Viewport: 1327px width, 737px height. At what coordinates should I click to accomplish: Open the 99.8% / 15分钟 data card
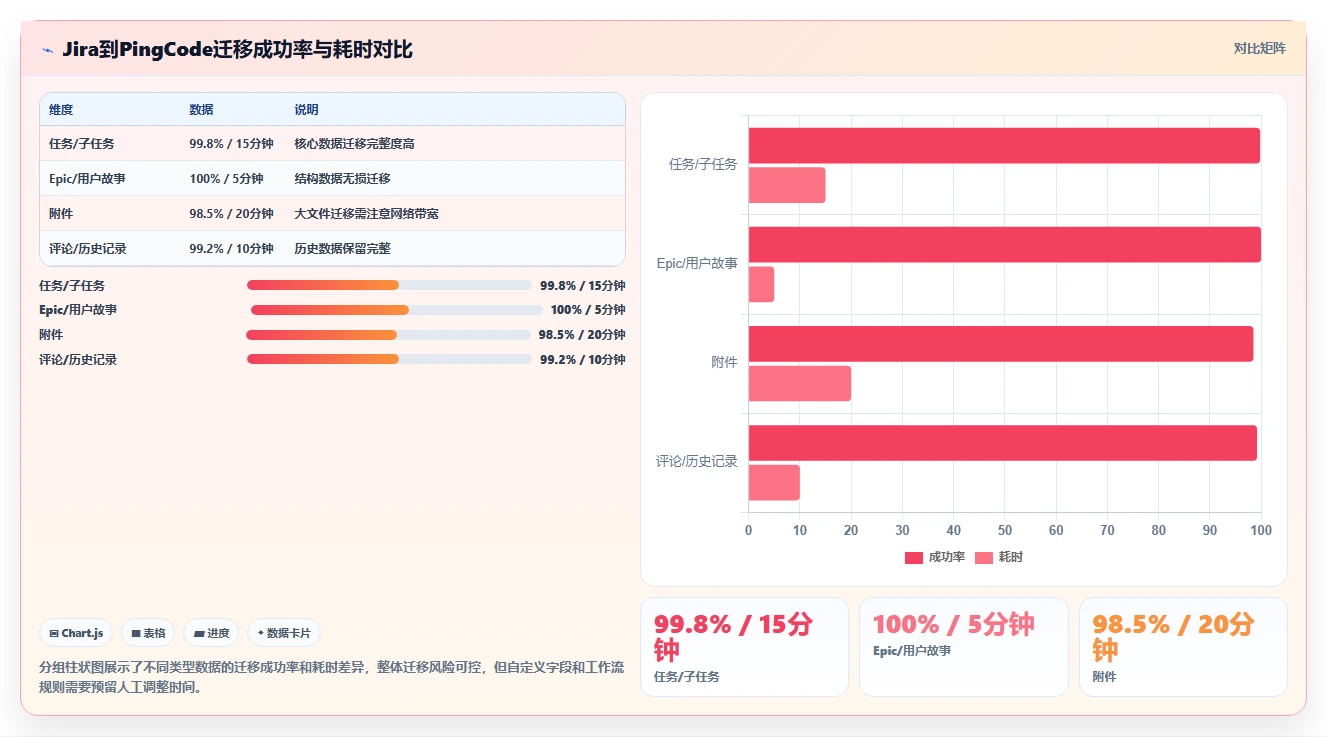coord(744,647)
